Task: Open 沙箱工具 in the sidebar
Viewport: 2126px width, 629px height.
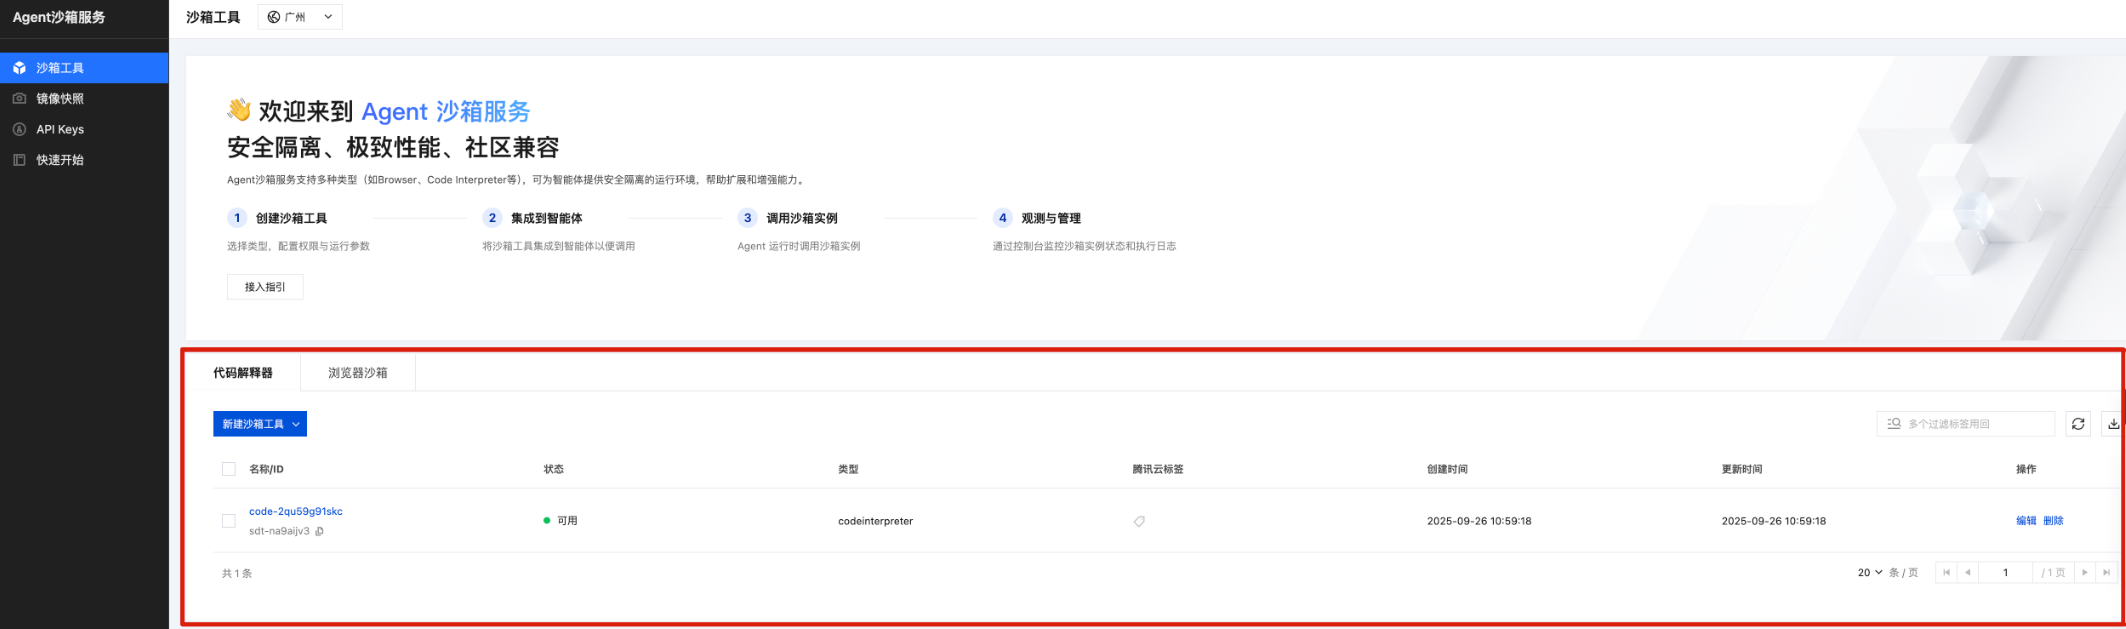Action: (84, 68)
